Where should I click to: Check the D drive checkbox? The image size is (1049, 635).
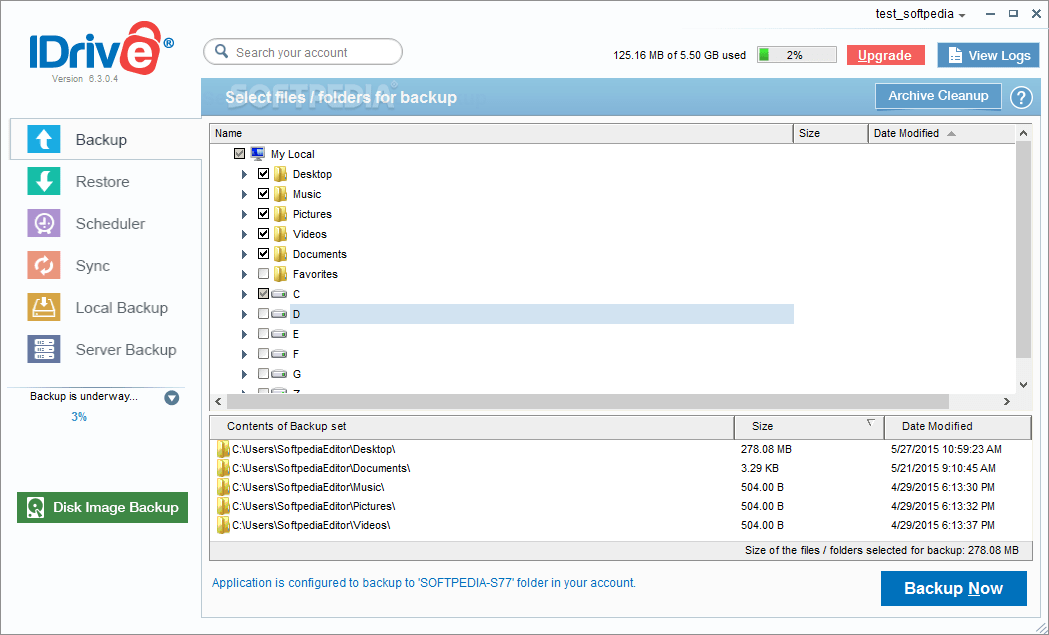tap(264, 314)
